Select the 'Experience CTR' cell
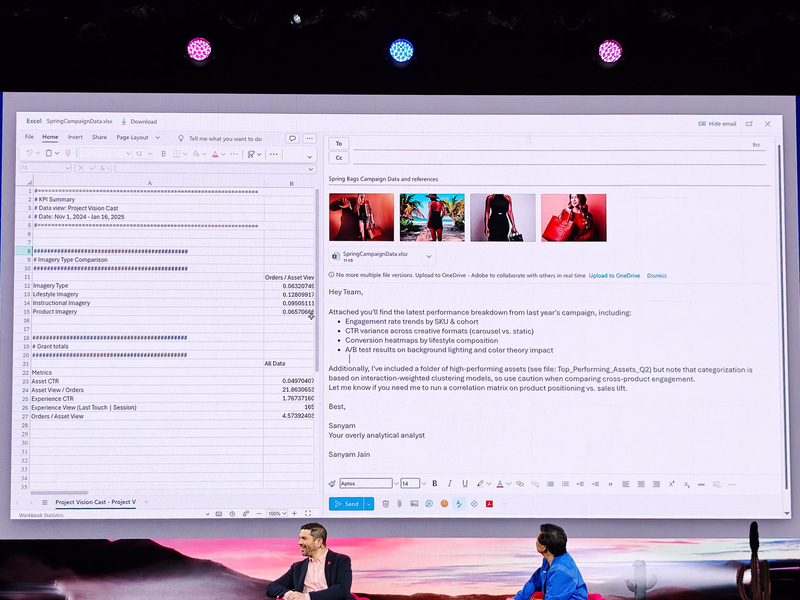 point(147,398)
